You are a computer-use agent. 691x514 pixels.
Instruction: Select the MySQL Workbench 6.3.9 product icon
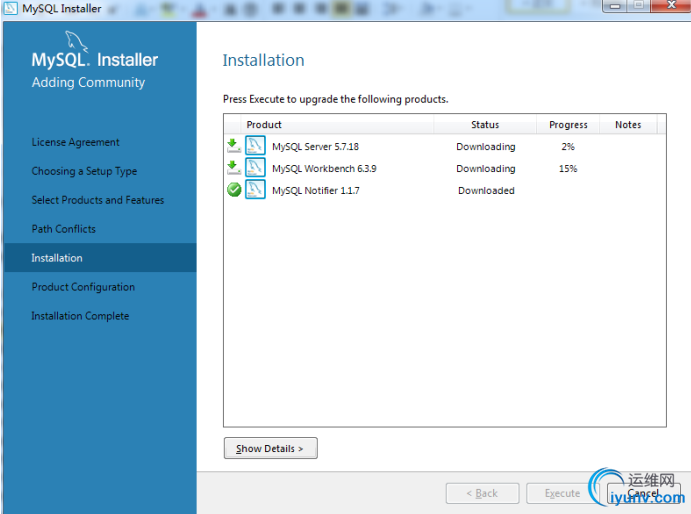(x=255, y=168)
